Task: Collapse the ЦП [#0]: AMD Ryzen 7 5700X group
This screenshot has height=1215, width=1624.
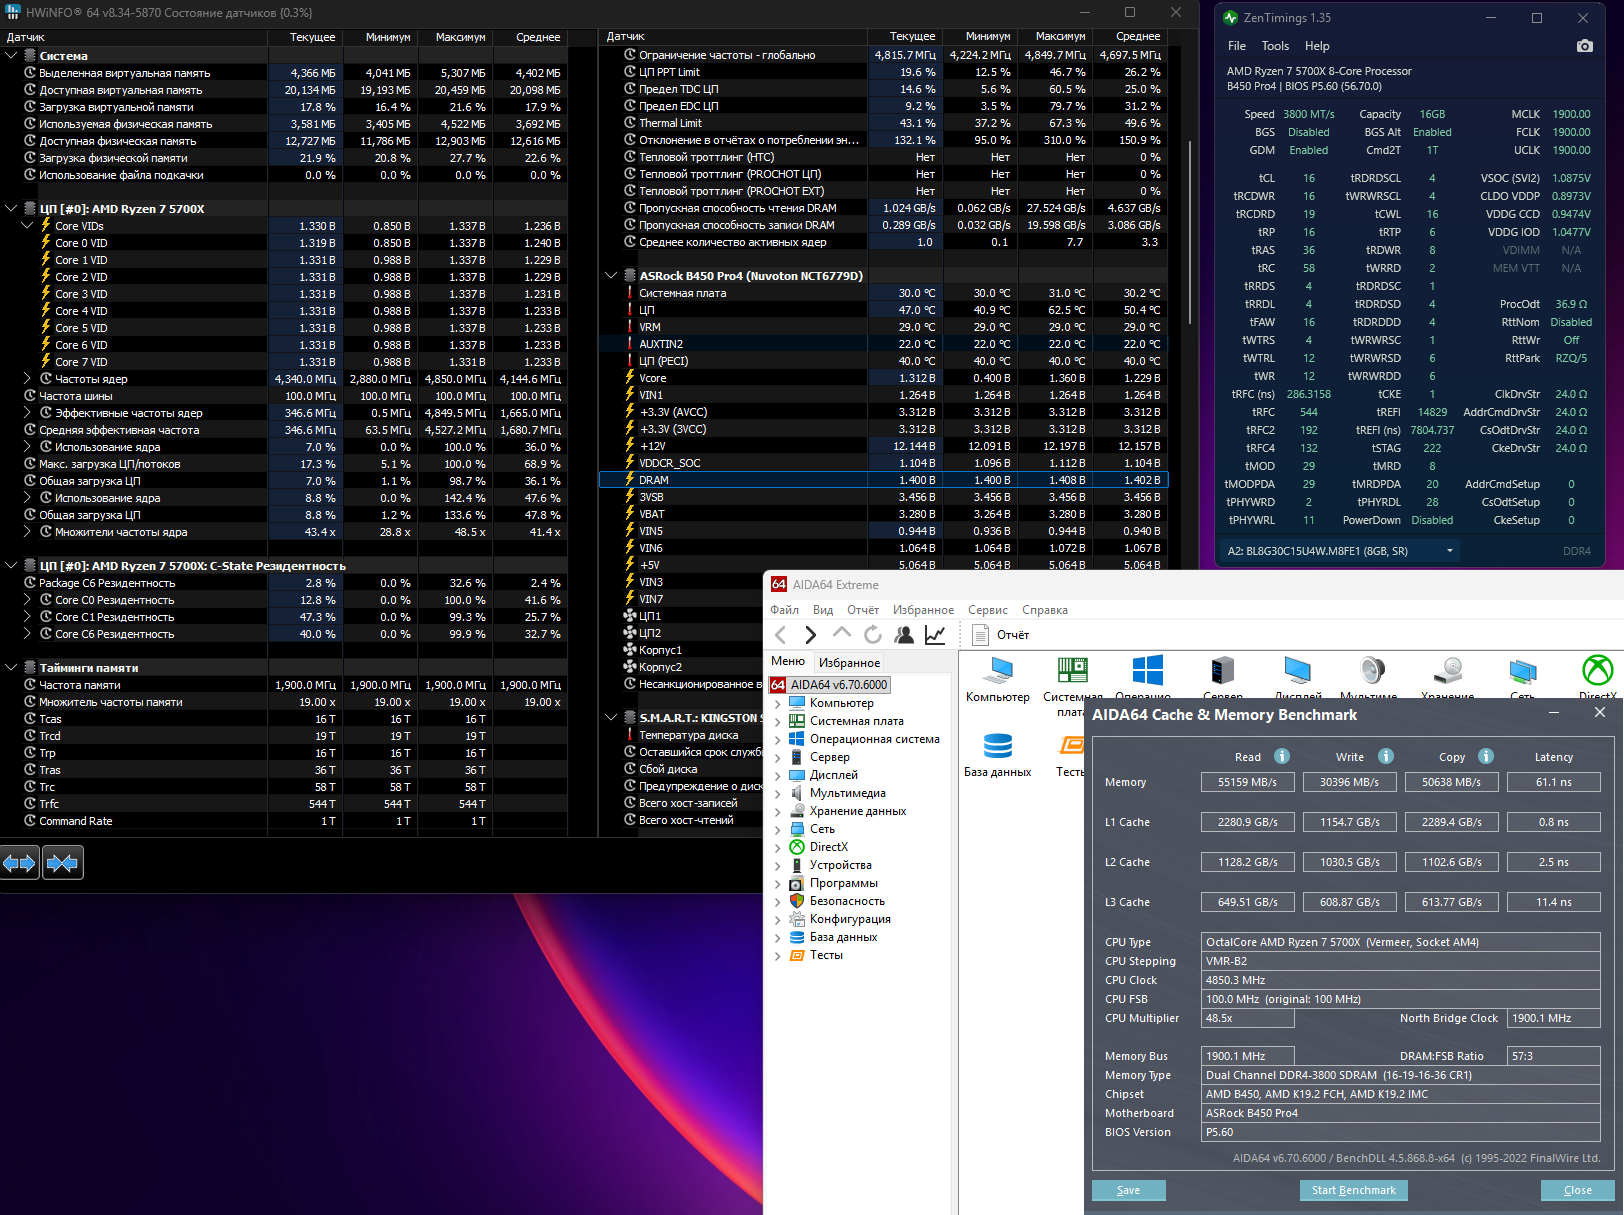Action: 11,208
